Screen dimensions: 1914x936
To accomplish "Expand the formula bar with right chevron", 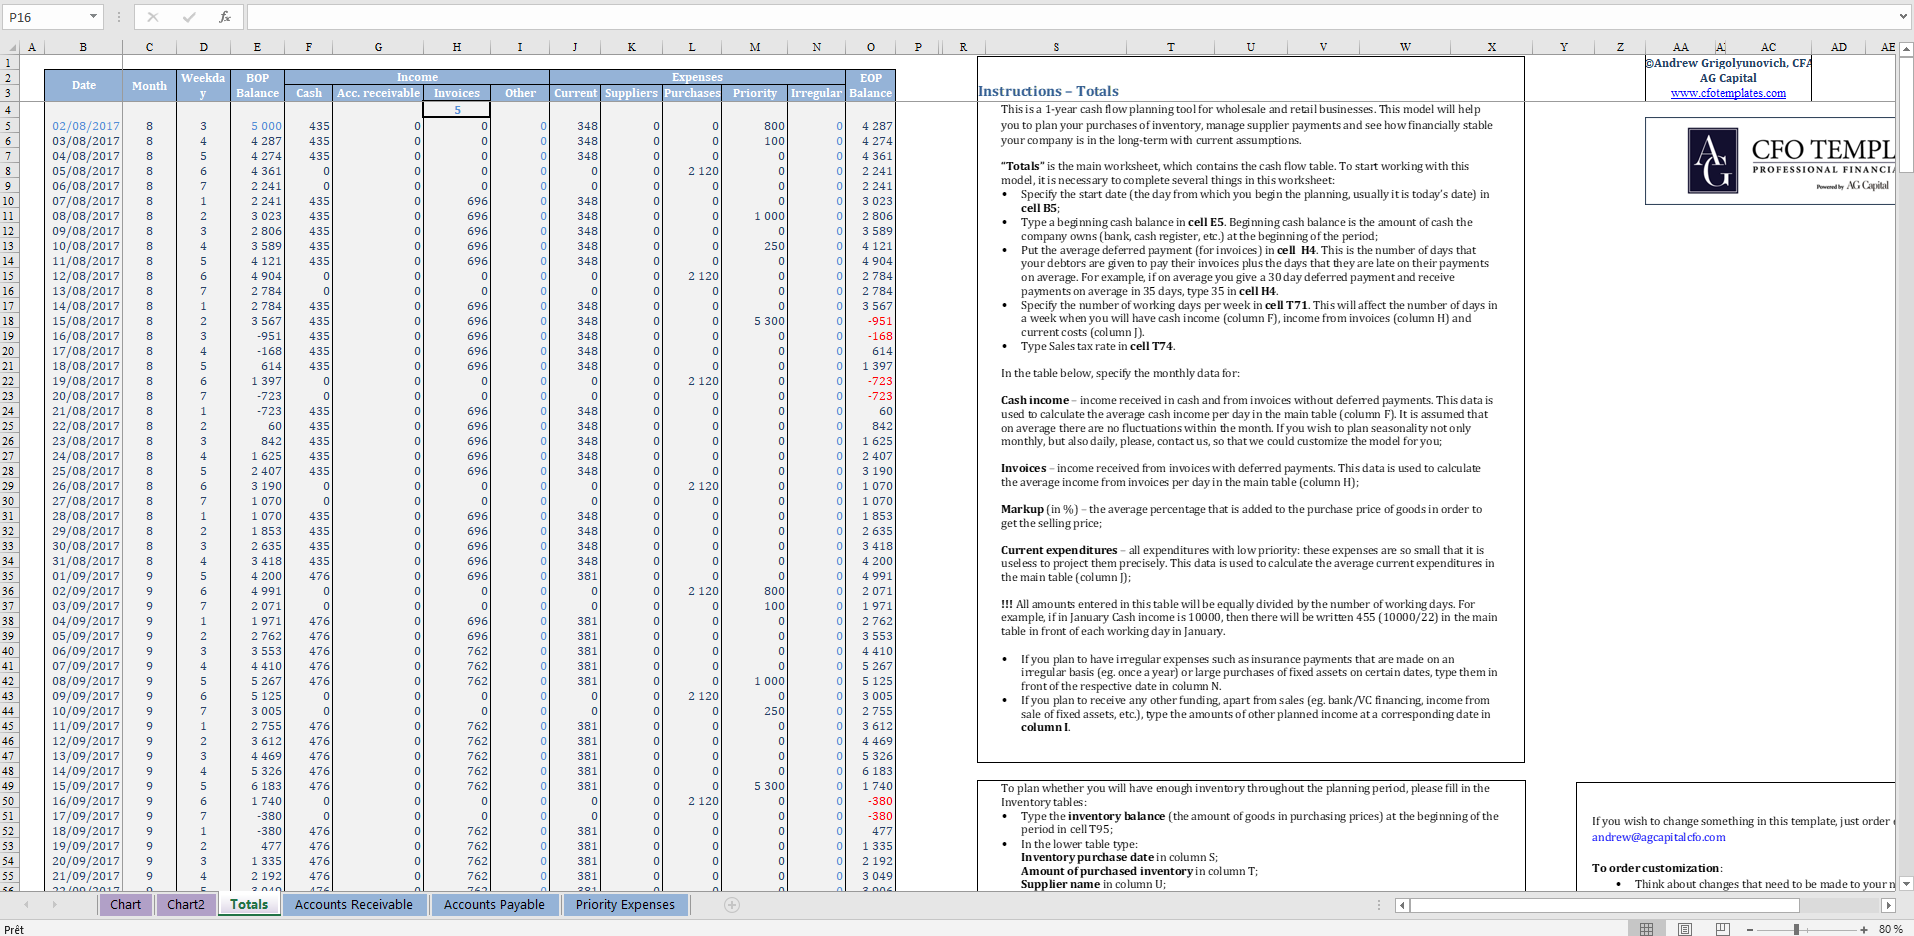I will click(x=1903, y=17).
